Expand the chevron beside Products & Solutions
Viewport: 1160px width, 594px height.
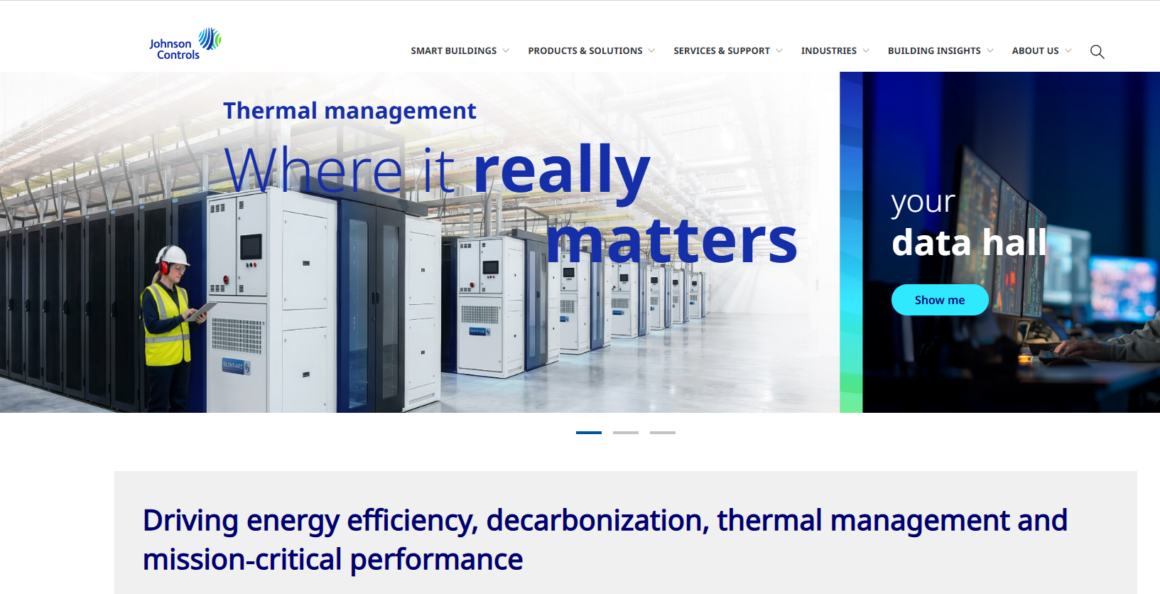(x=651, y=51)
